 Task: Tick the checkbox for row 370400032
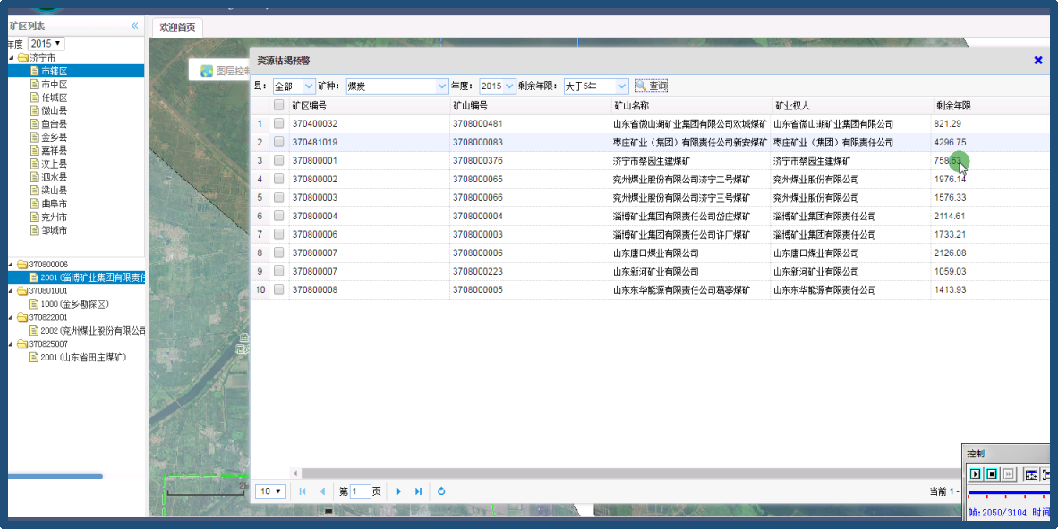coord(279,124)
